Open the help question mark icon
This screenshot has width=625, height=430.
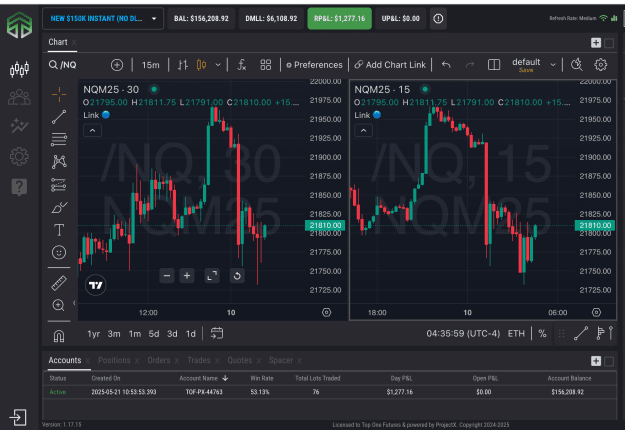[x=19, y=186]
